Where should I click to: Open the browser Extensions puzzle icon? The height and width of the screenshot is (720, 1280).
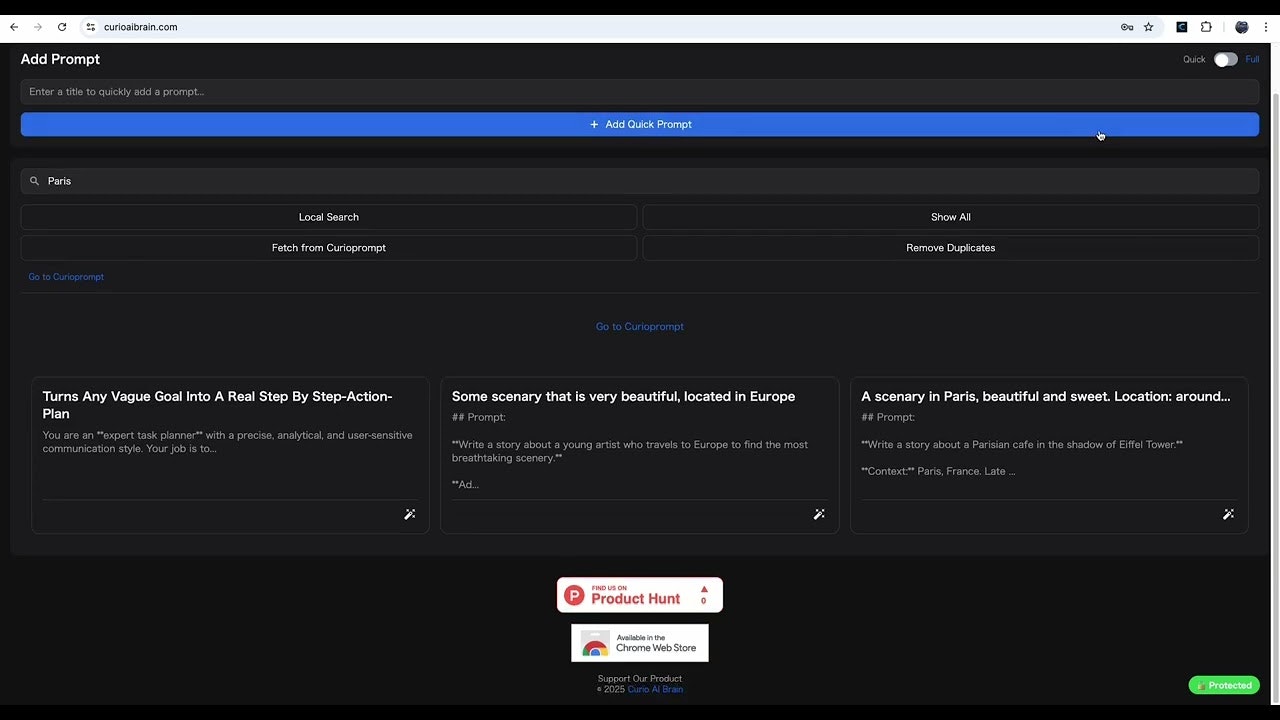pyautogui.click(x=1206, y=27)
